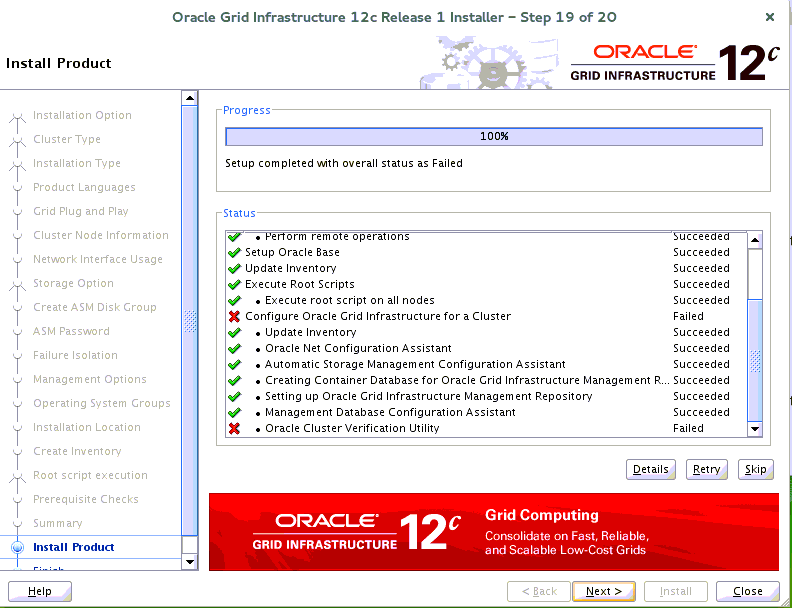Retry the failed configuration step
The image size is (792, 608).
[x=706, y=469]
